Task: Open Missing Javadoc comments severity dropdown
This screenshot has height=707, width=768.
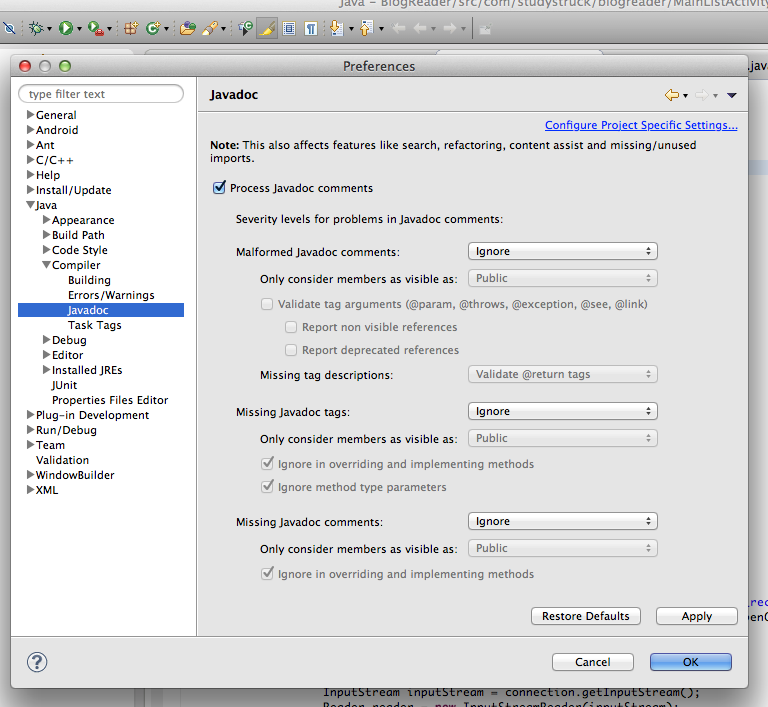Action: pos(562,522)
